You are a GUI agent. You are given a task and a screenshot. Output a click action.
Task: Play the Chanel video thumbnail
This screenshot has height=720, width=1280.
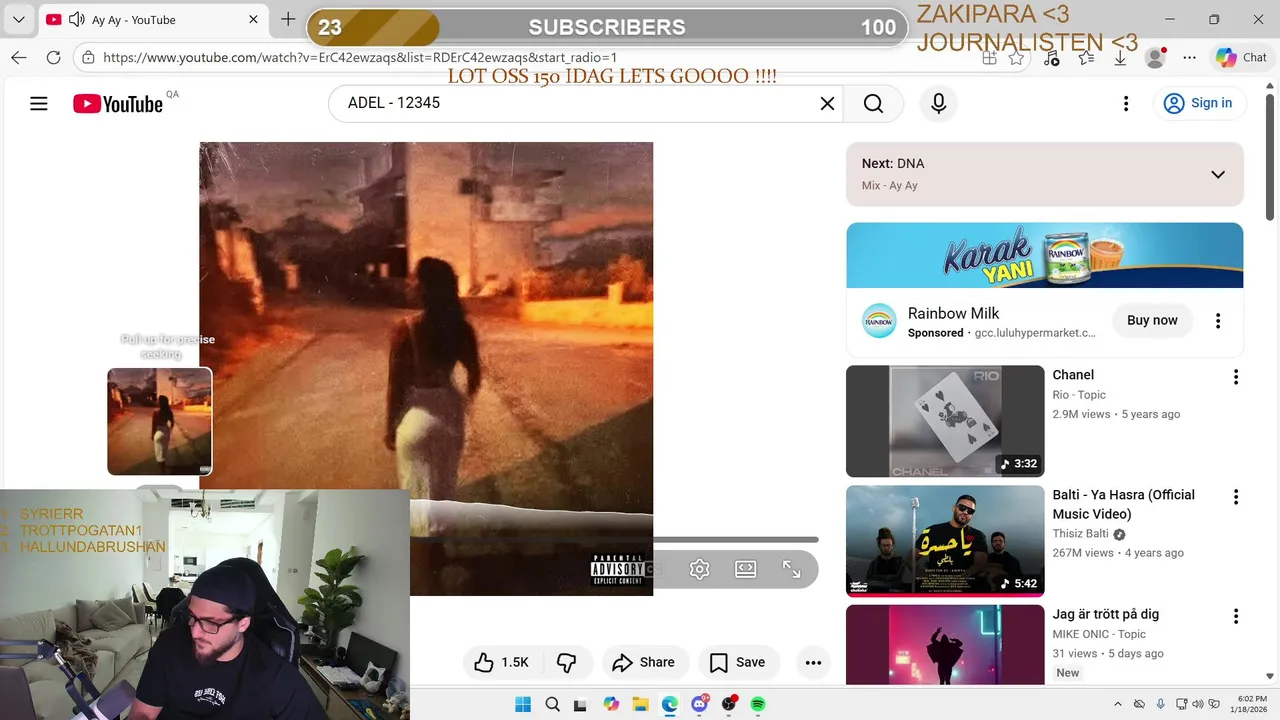(x=945, y=421)
